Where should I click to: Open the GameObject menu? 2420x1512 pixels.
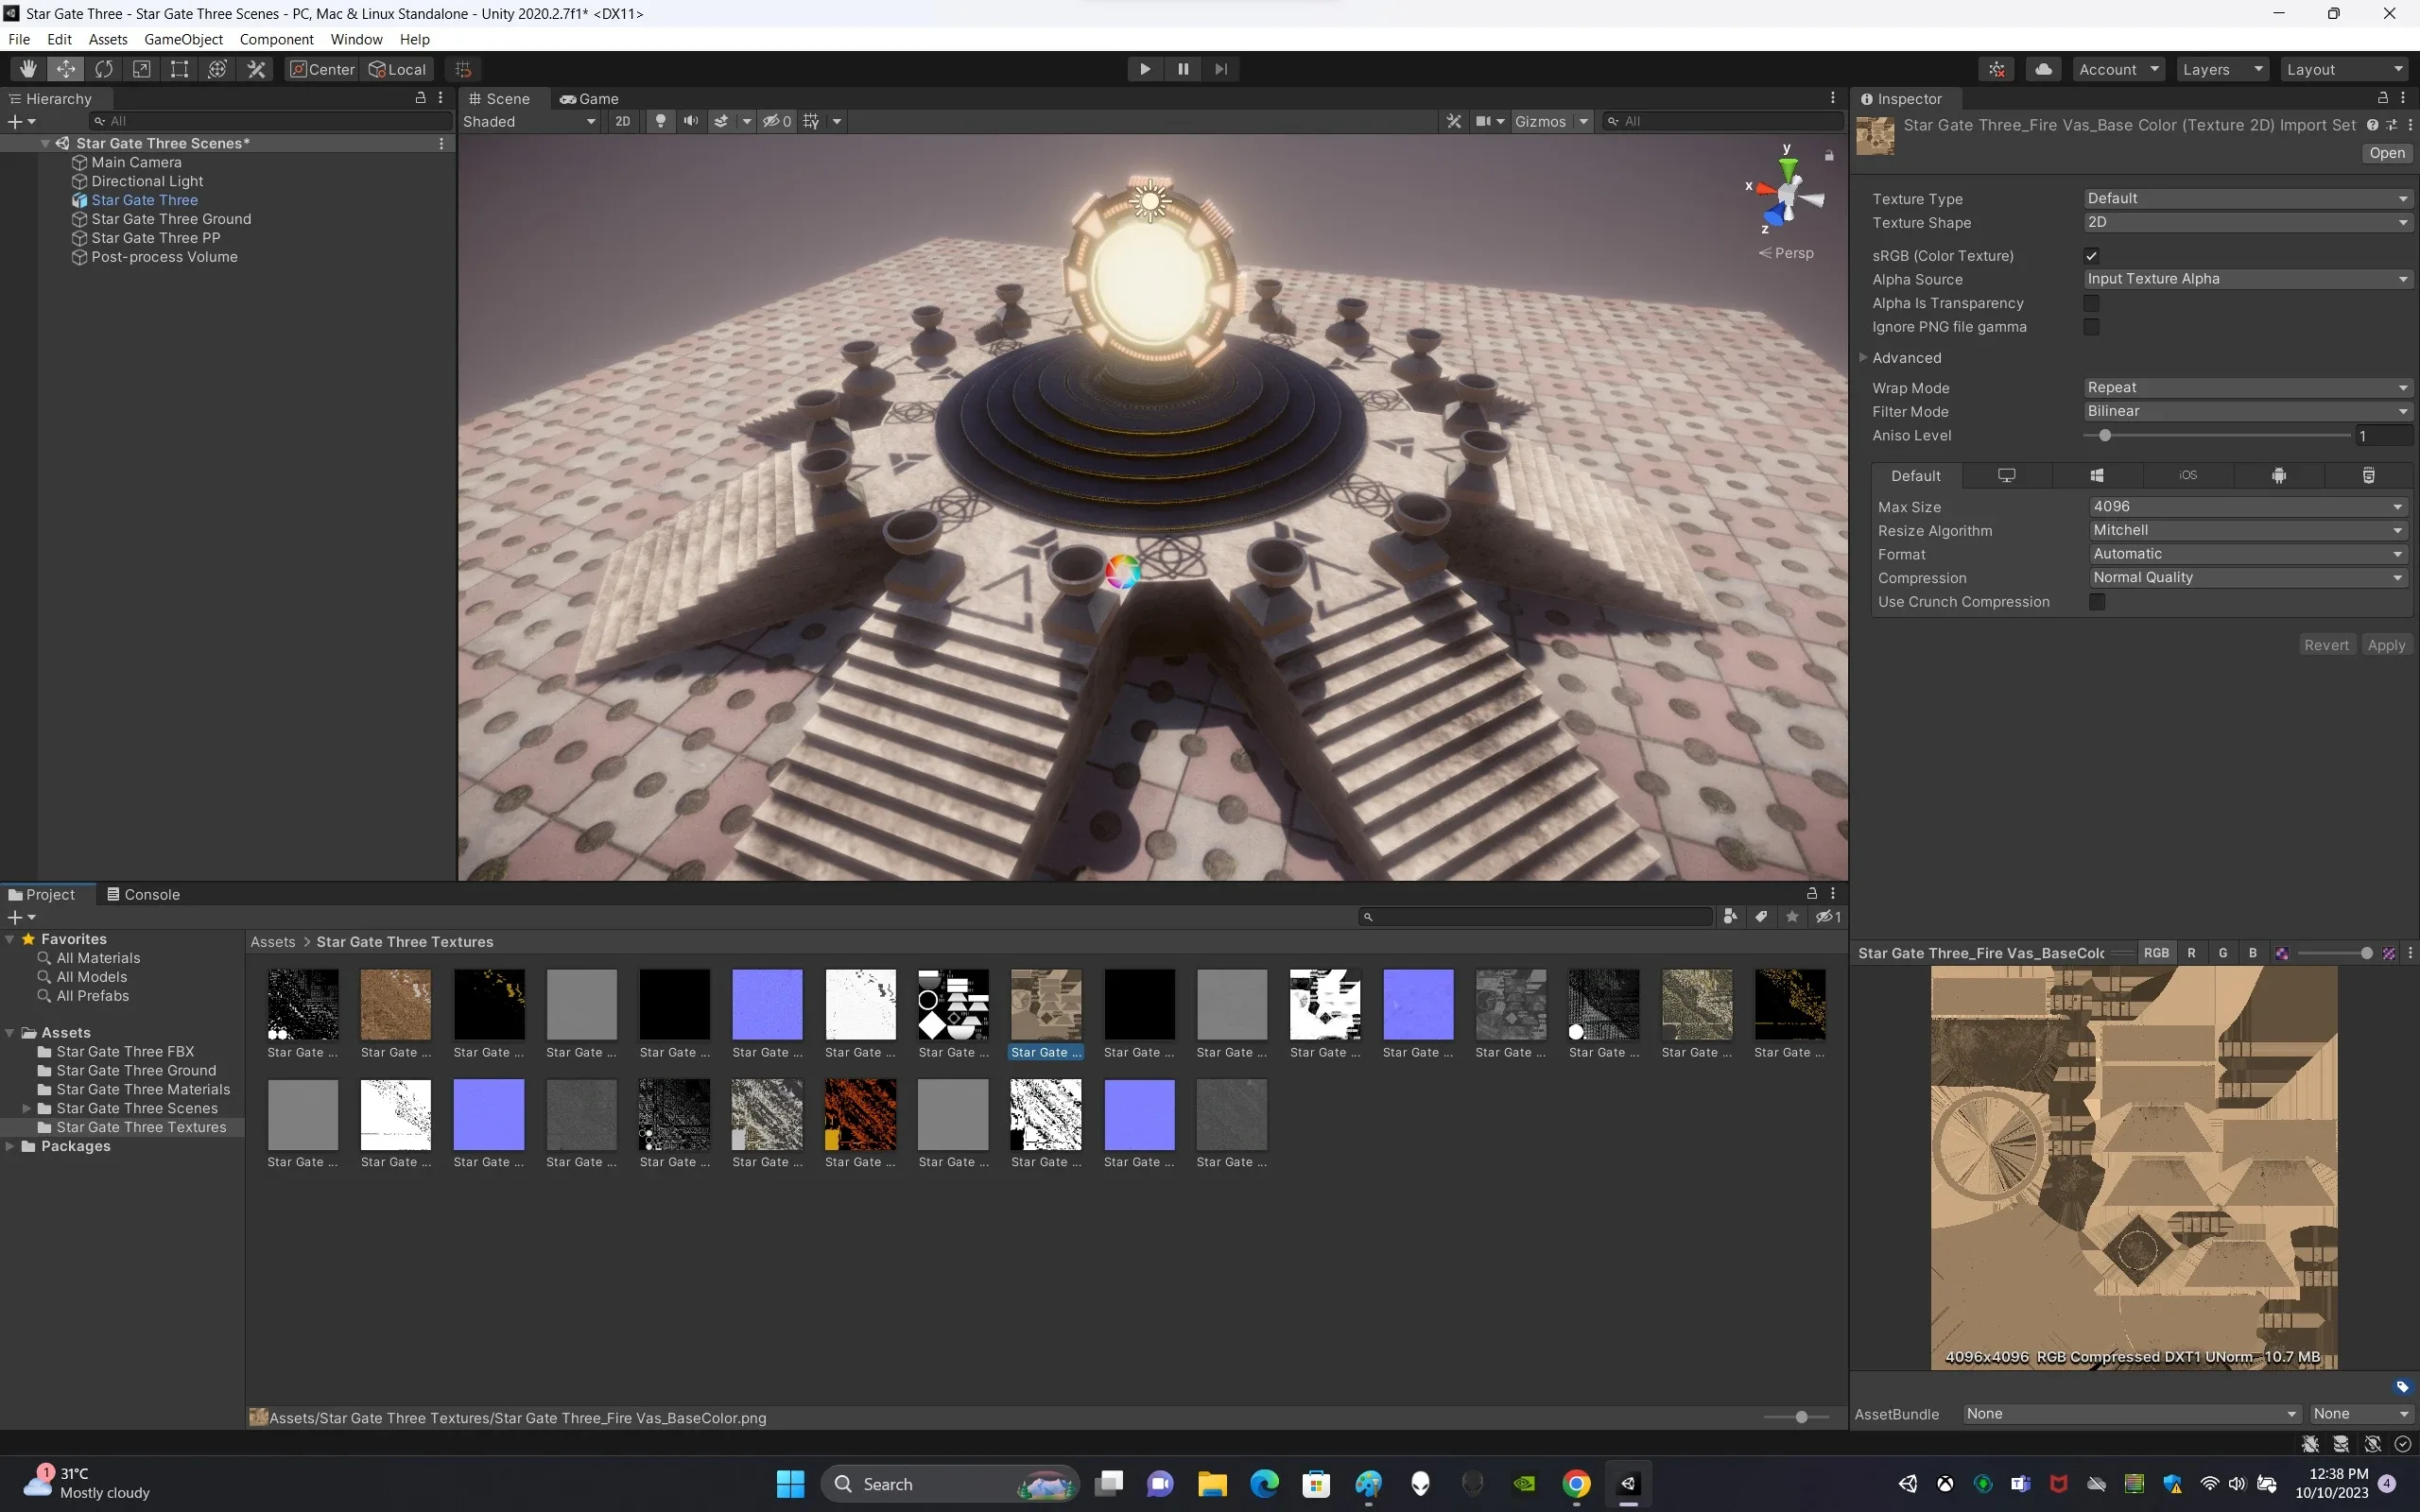point(184,39)
